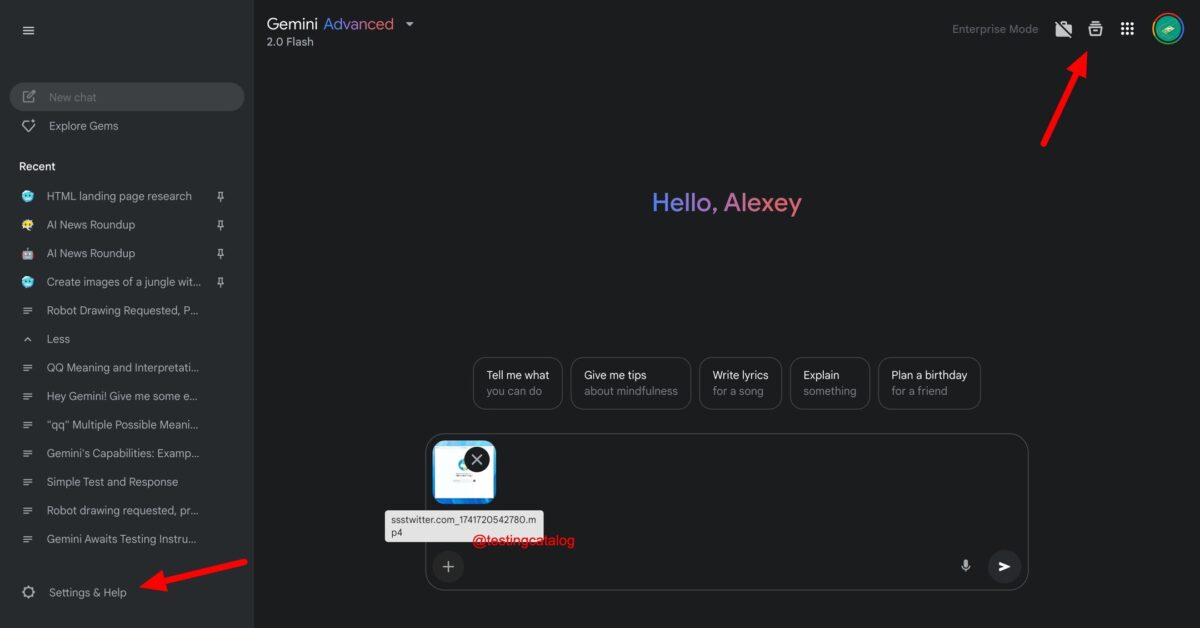Collapse recent chats with Less
The image size is (1200, 628).
pyautogui.click(x=58, y=339)
